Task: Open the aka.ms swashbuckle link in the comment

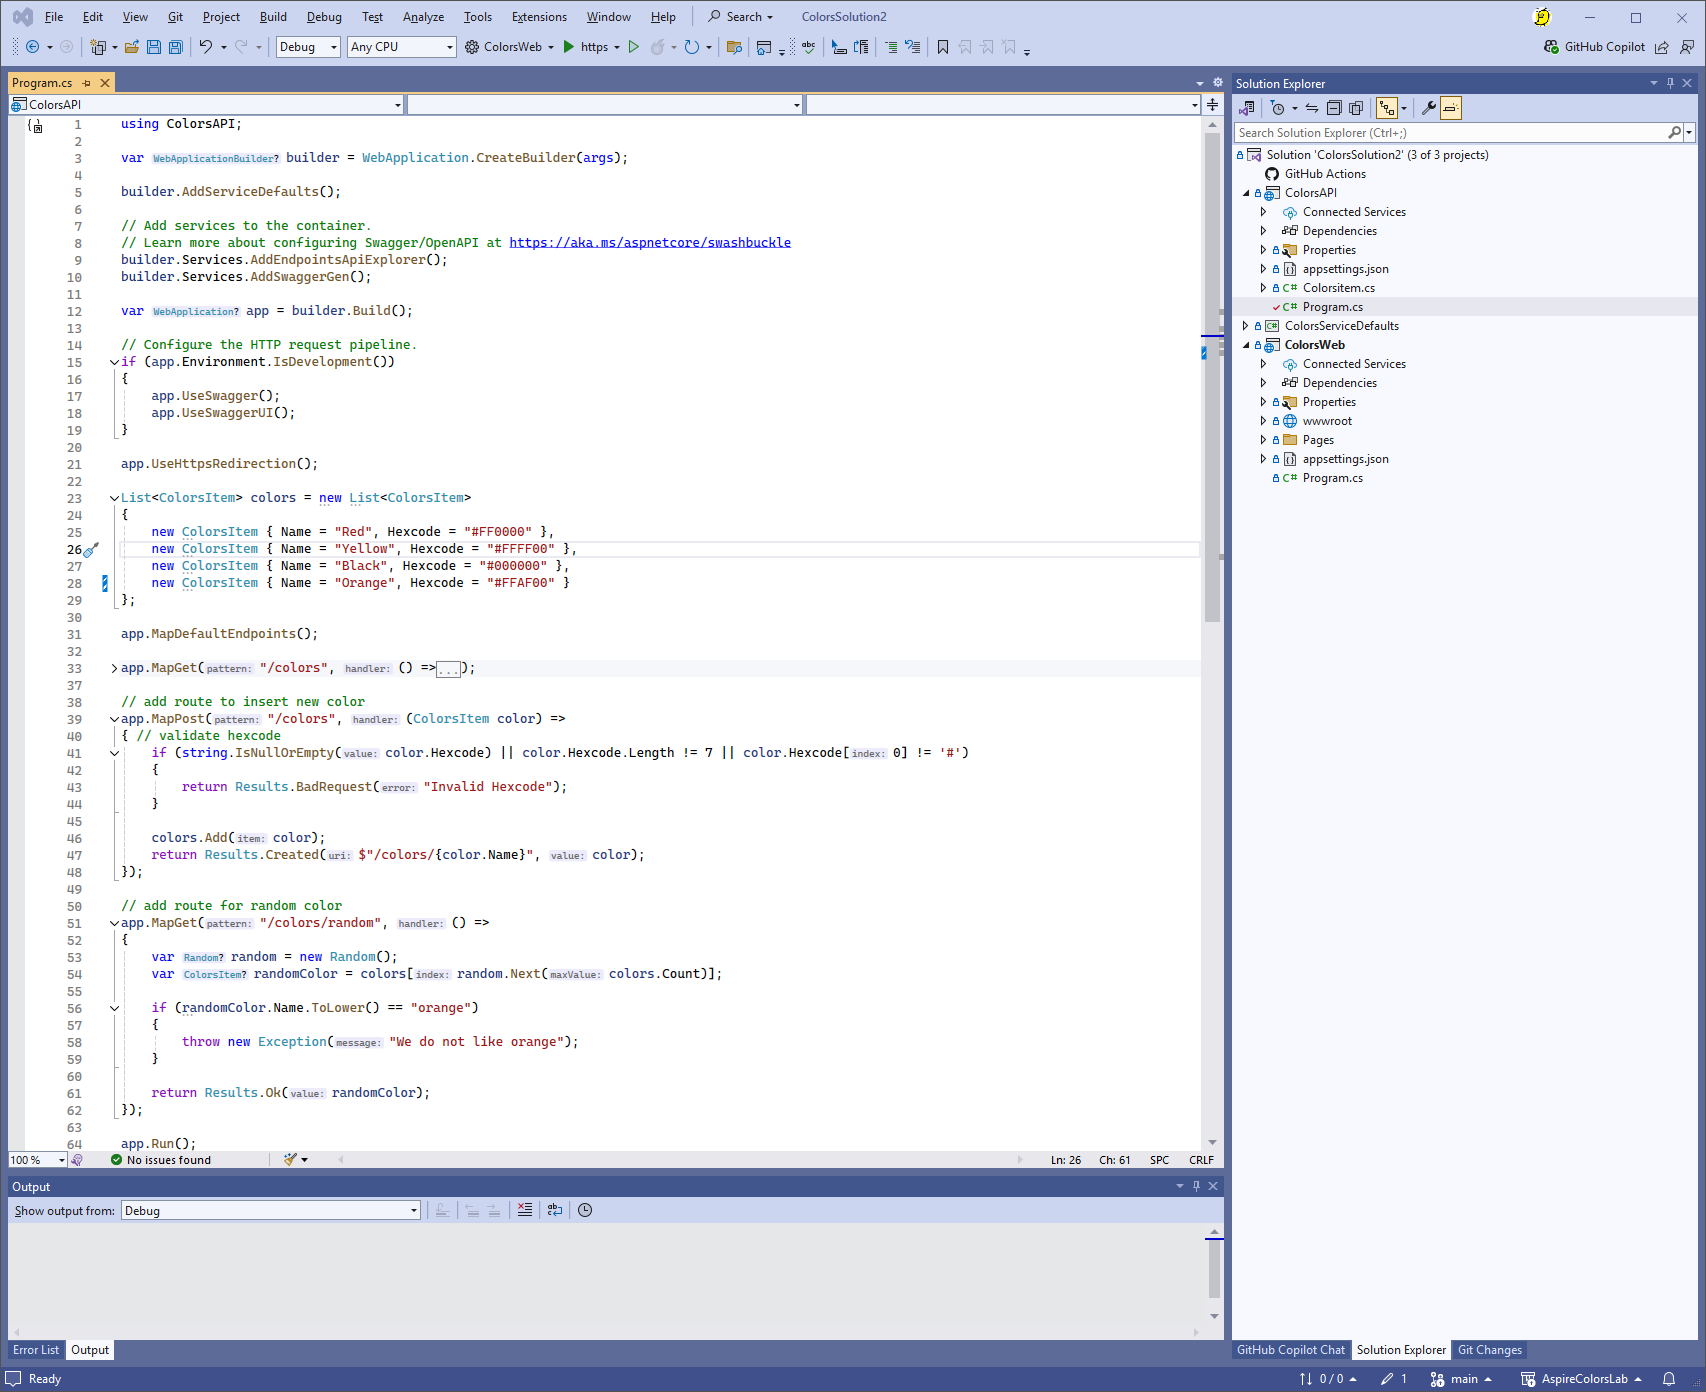Action: click(x=650, y=243)
